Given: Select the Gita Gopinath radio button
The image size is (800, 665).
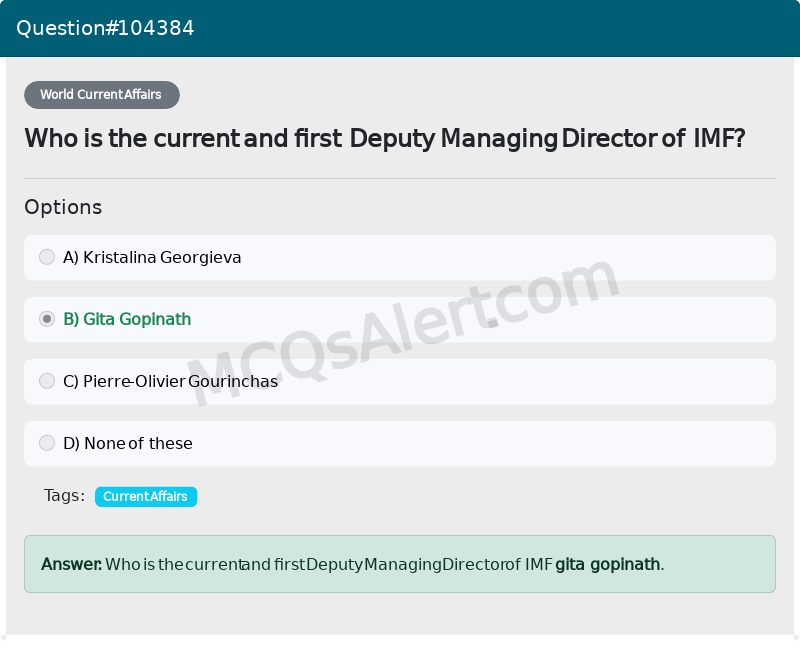Looking at the screenshot, I should tap(47, 319).
